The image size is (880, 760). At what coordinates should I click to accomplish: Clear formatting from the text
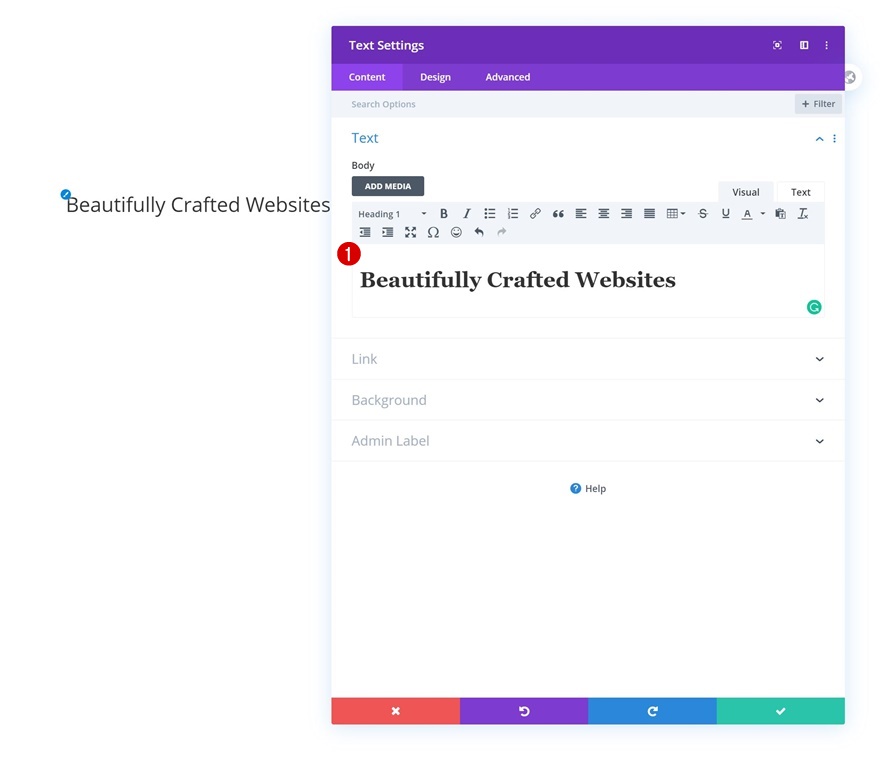pyautogui.click(x=803, y=214)
